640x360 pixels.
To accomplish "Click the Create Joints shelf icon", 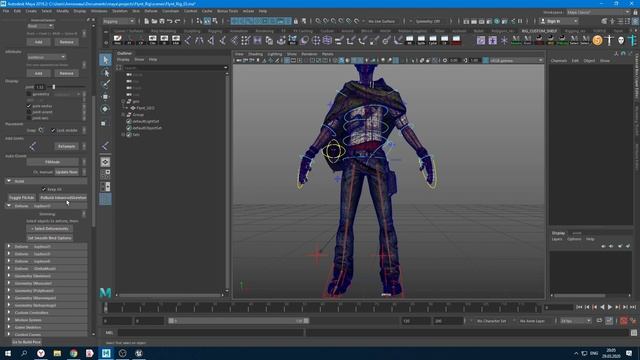I will point(188,40).
